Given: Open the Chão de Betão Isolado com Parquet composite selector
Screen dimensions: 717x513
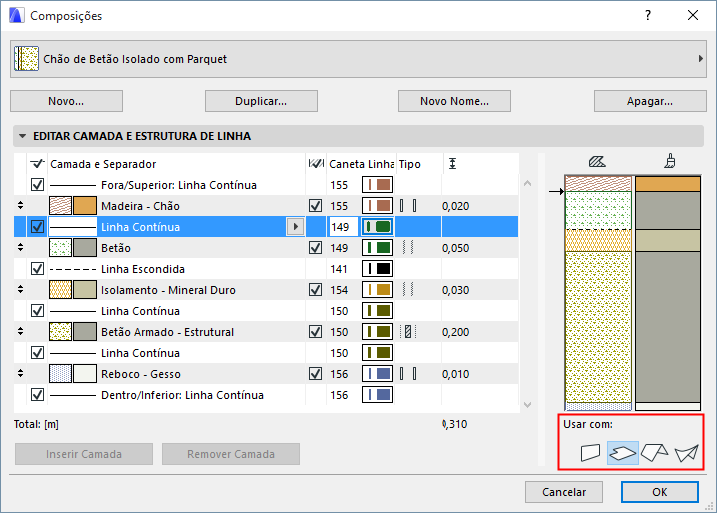Looking at the screenshot, I should click(358, 59).
